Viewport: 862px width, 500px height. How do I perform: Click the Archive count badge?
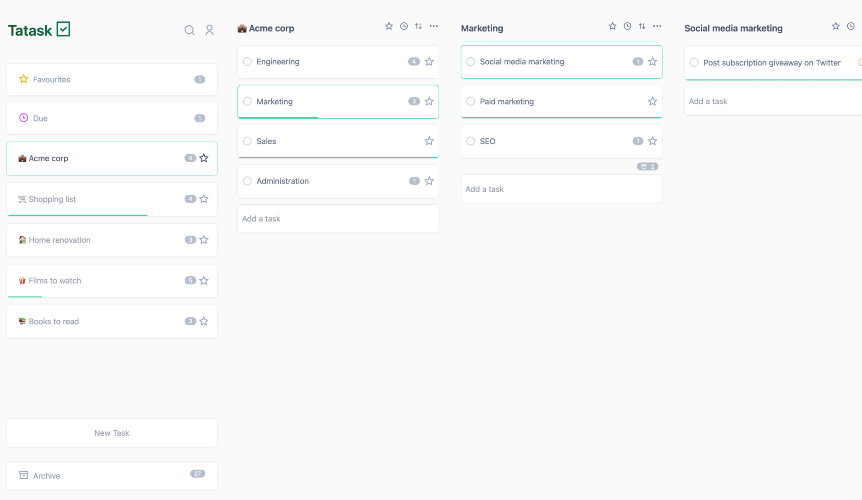click(x=197, y=474)
